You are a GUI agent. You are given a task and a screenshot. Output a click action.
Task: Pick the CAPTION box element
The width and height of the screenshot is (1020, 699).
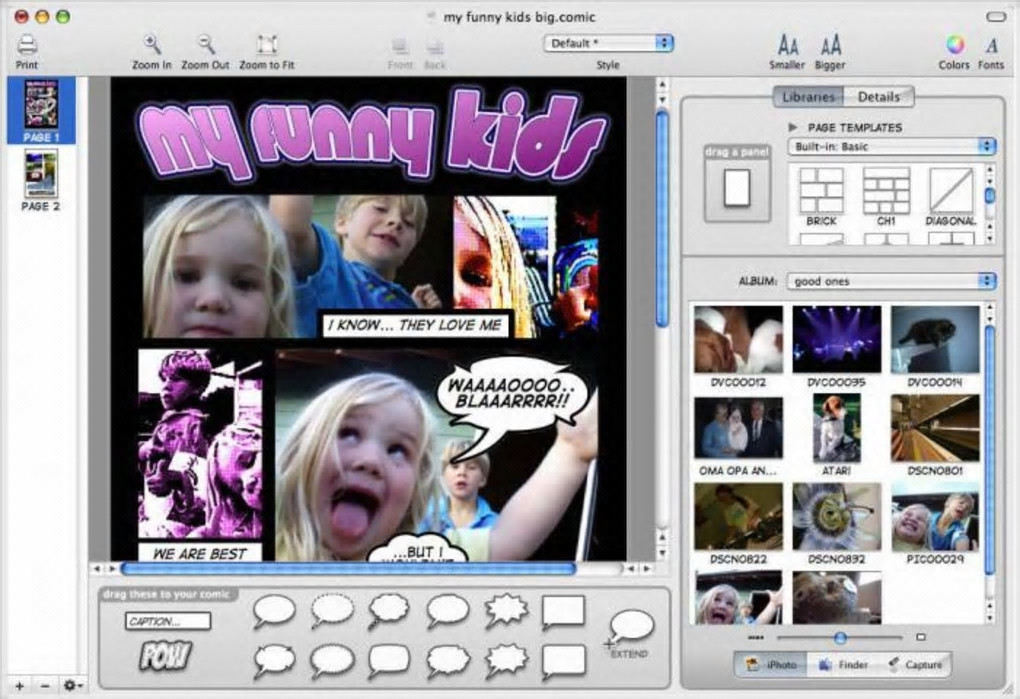tap(168, 621)
